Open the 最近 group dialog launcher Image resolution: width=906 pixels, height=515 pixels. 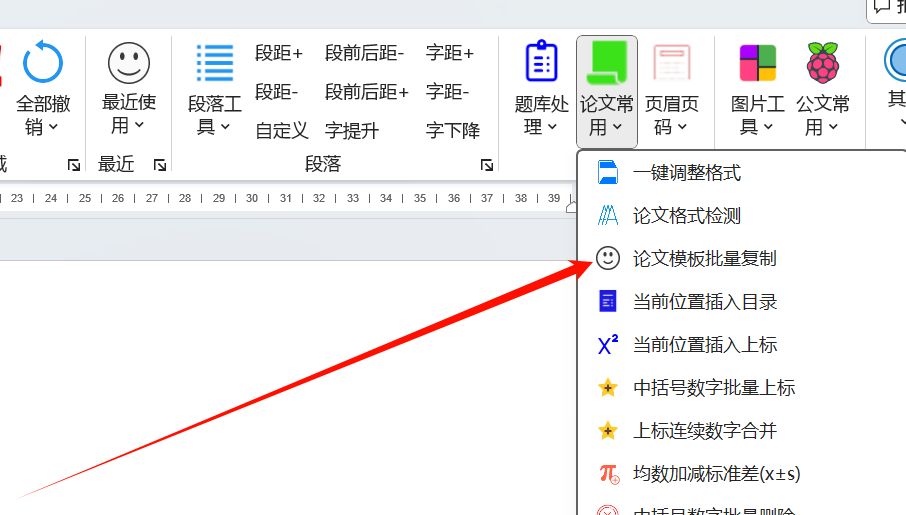coord(159,165)
